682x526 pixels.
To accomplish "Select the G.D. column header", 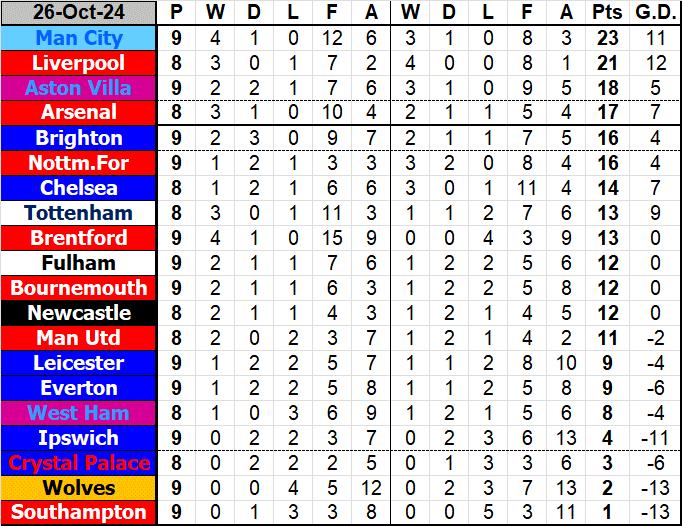I will pyautogui.click(x=655, y=13).
